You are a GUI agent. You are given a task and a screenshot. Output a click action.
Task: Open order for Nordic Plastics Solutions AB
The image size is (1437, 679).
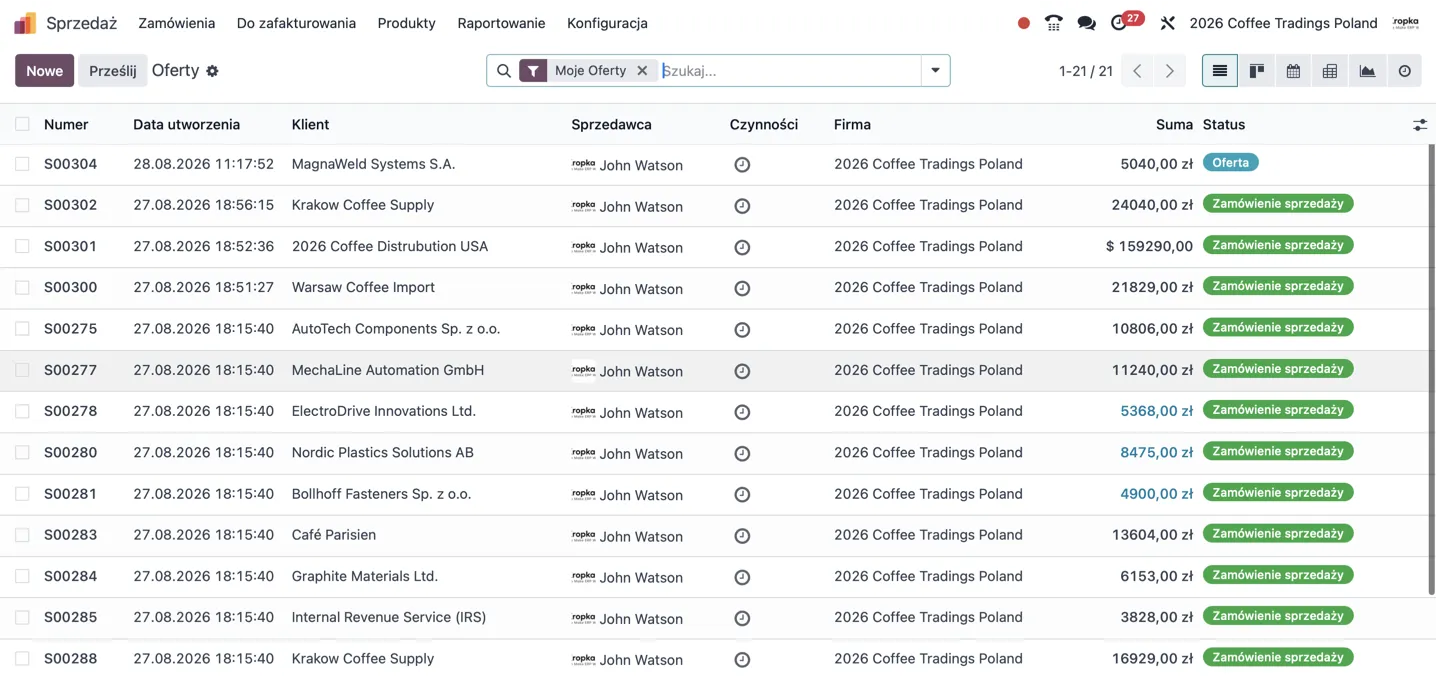coord(382,453)
